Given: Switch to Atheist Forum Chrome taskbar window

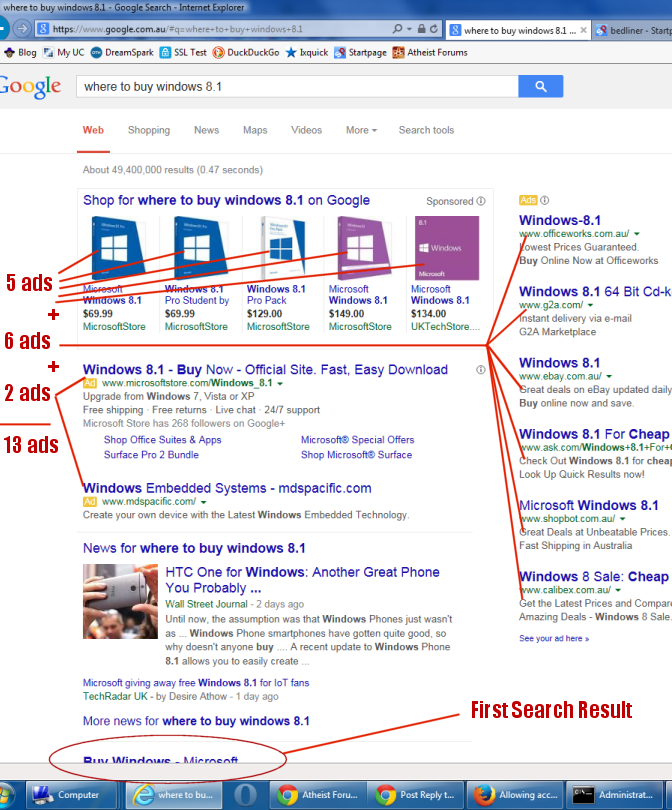Looking at the screenshot, I should pyautogui.click(x=317, y=795).
